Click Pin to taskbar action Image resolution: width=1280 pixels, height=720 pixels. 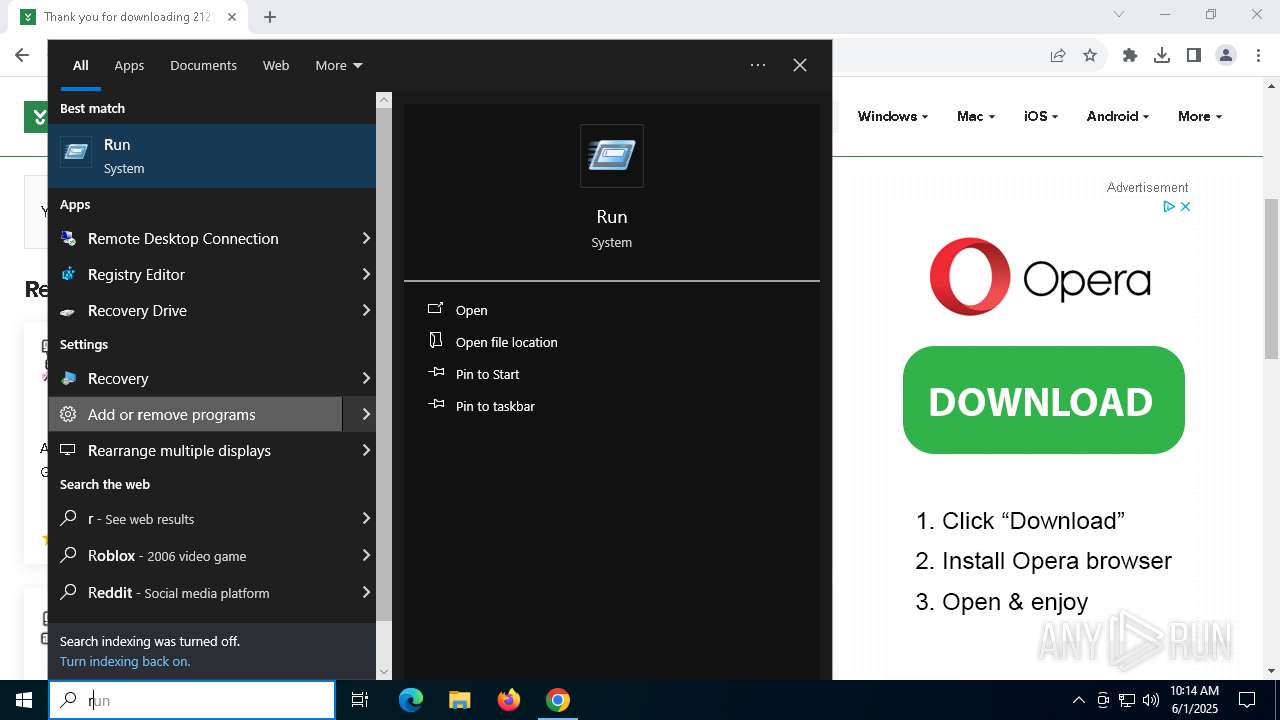coord(482,406)
